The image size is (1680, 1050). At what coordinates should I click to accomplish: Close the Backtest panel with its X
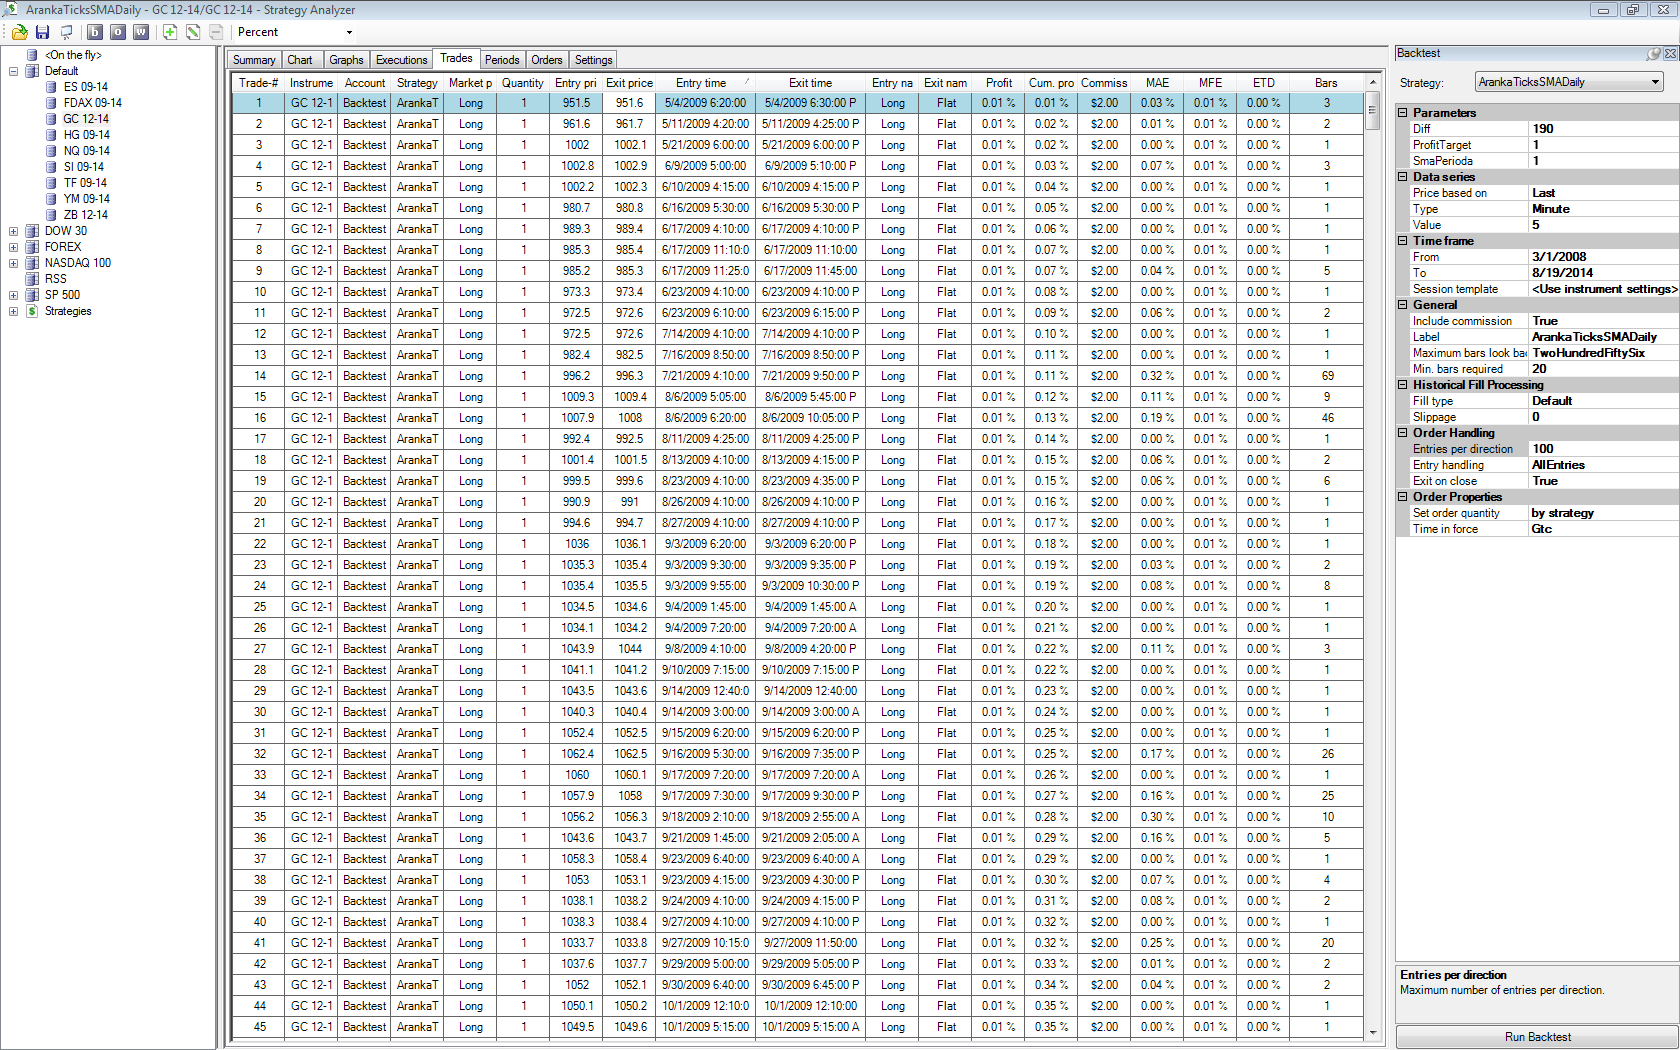(x=1670, y=53)
